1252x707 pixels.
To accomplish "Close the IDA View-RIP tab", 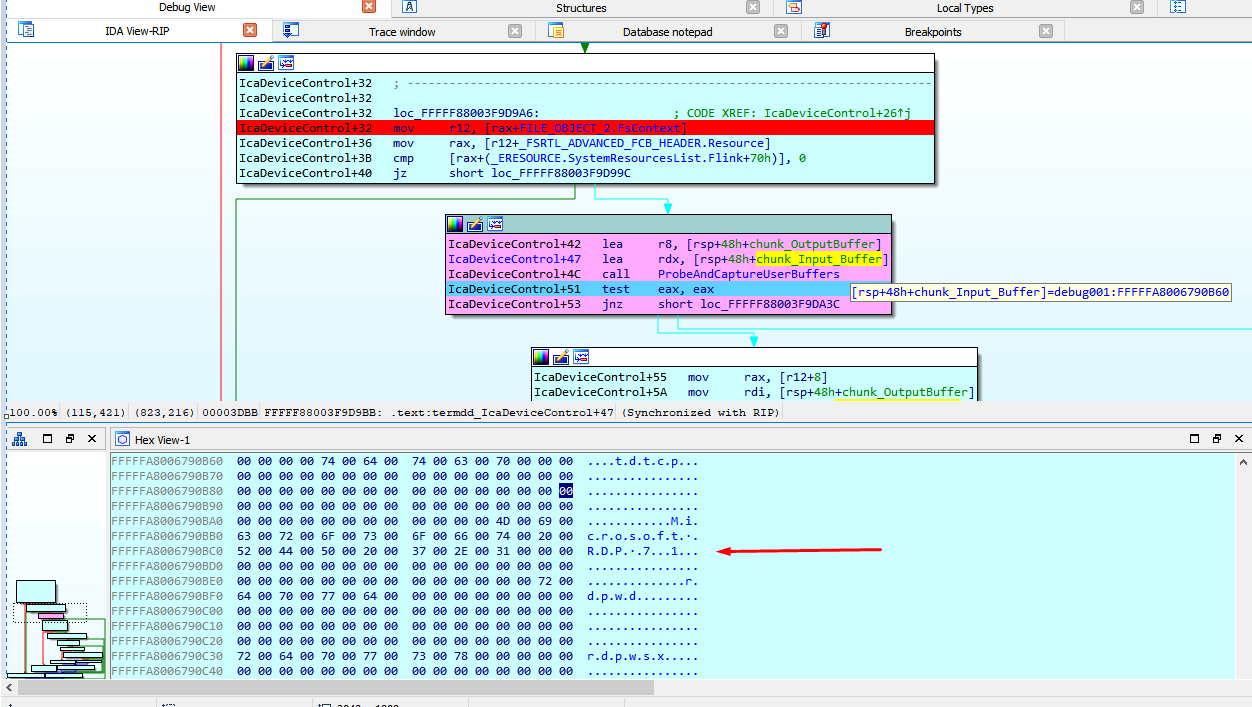I will 250,30.
